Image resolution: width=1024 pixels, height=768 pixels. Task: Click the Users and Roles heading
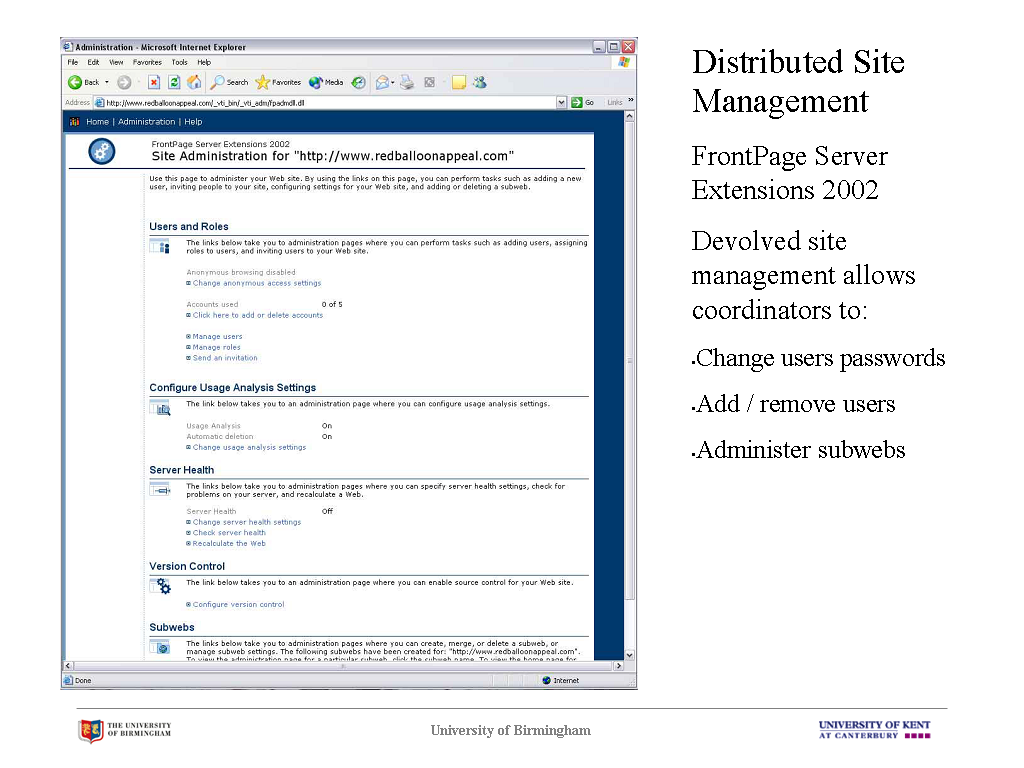pyautogui.click(x=189, y=227)
